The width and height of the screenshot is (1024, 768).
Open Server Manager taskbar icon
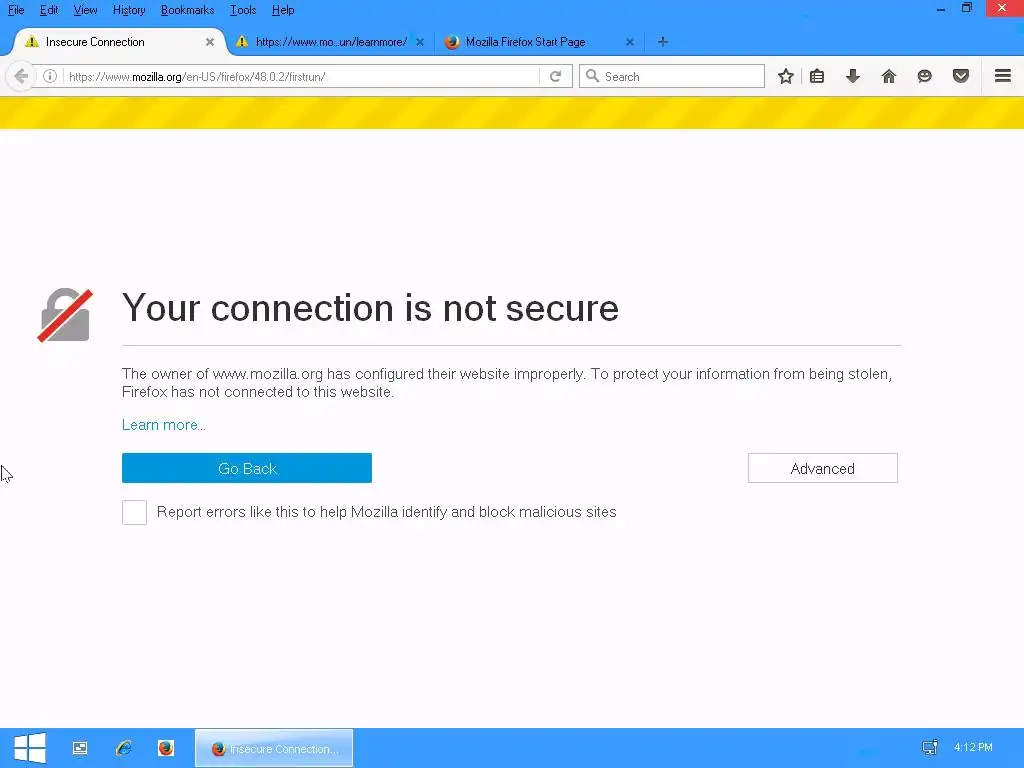coord(80,748)
